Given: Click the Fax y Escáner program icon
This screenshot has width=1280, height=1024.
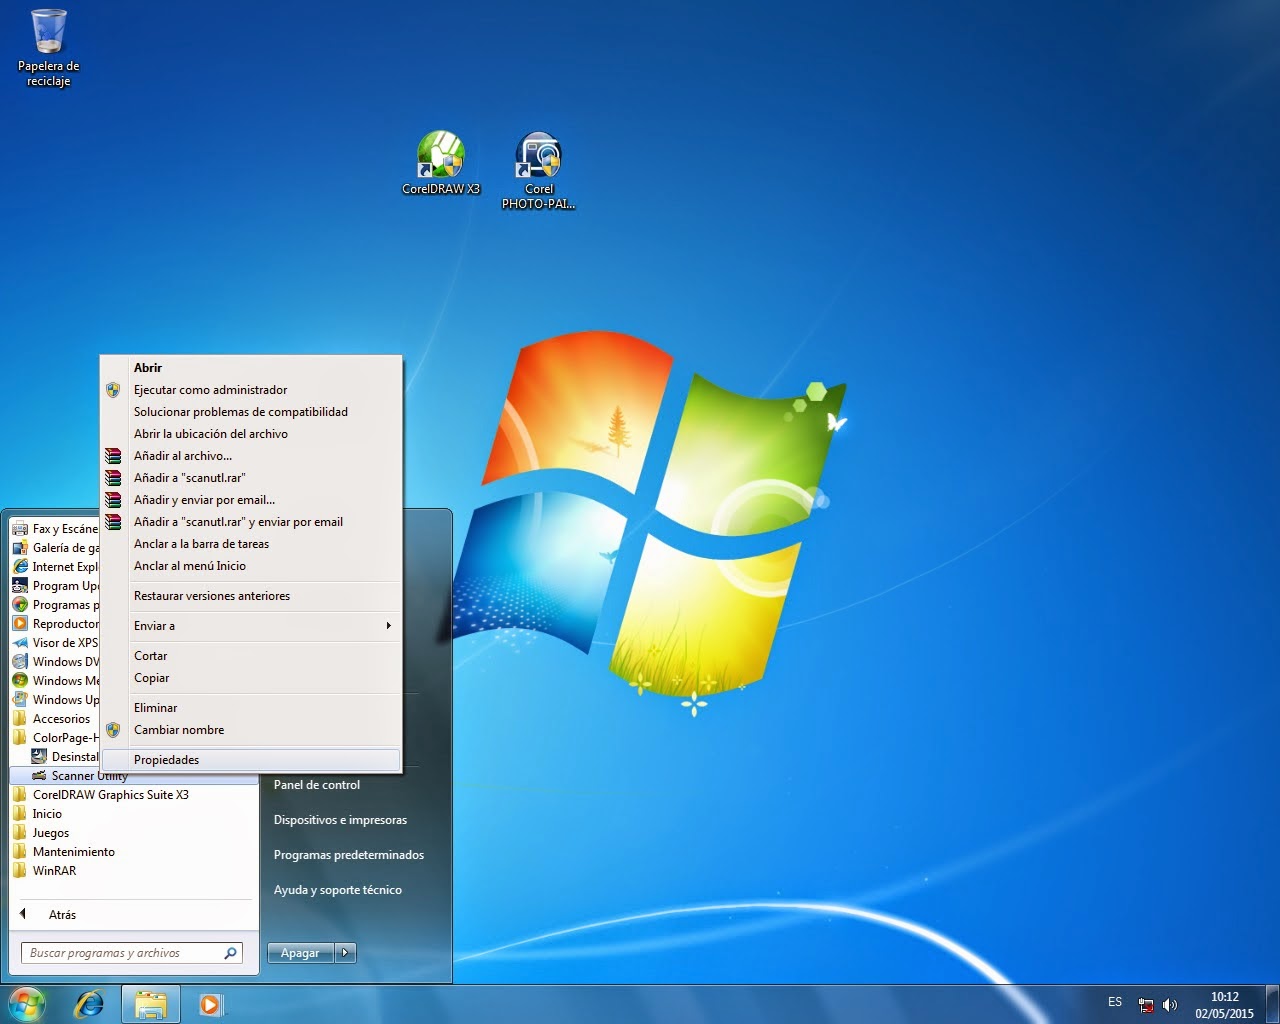Looking at the screenshot, I should [x=20, y=528].
